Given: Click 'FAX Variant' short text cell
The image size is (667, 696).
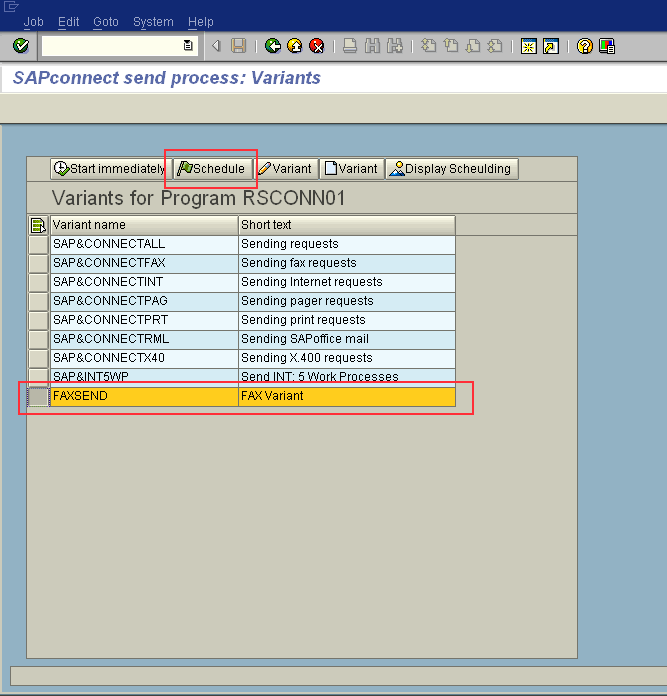Looking at the screenshot, I should click(x=347, y=396).
